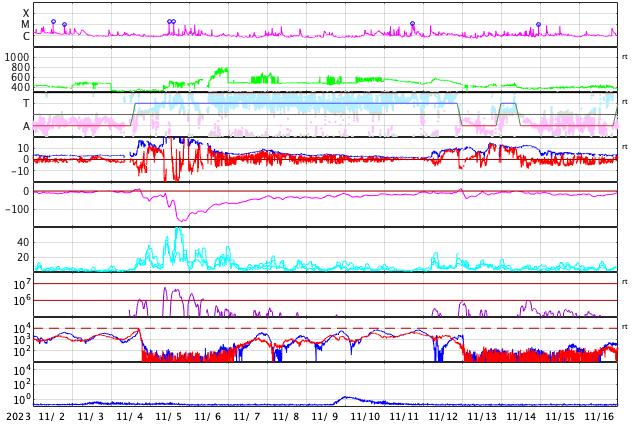Viewport: 634px width, 424px height.
Task: Select the "400" label on the green panel
Action: click(20, 87)
